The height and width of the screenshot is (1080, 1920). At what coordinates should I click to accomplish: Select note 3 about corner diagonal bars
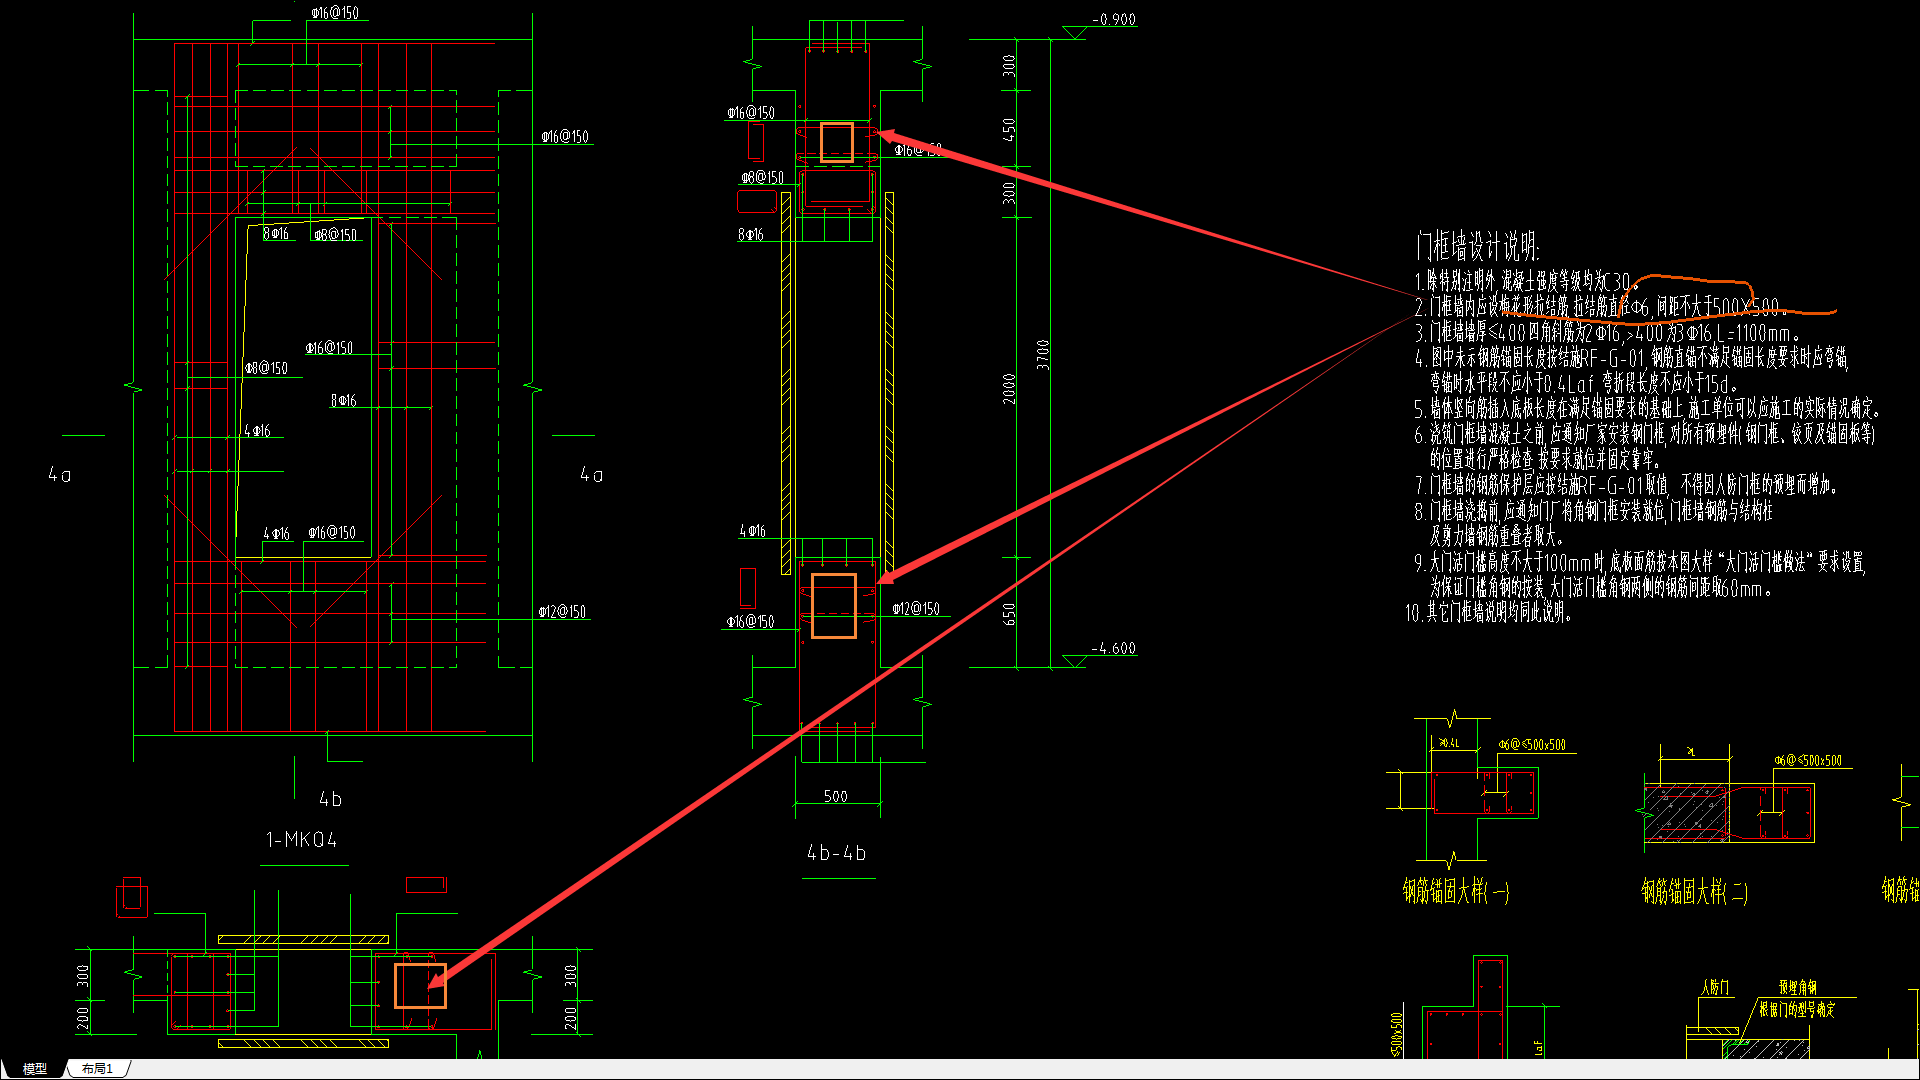click(x=1607, y=333)
